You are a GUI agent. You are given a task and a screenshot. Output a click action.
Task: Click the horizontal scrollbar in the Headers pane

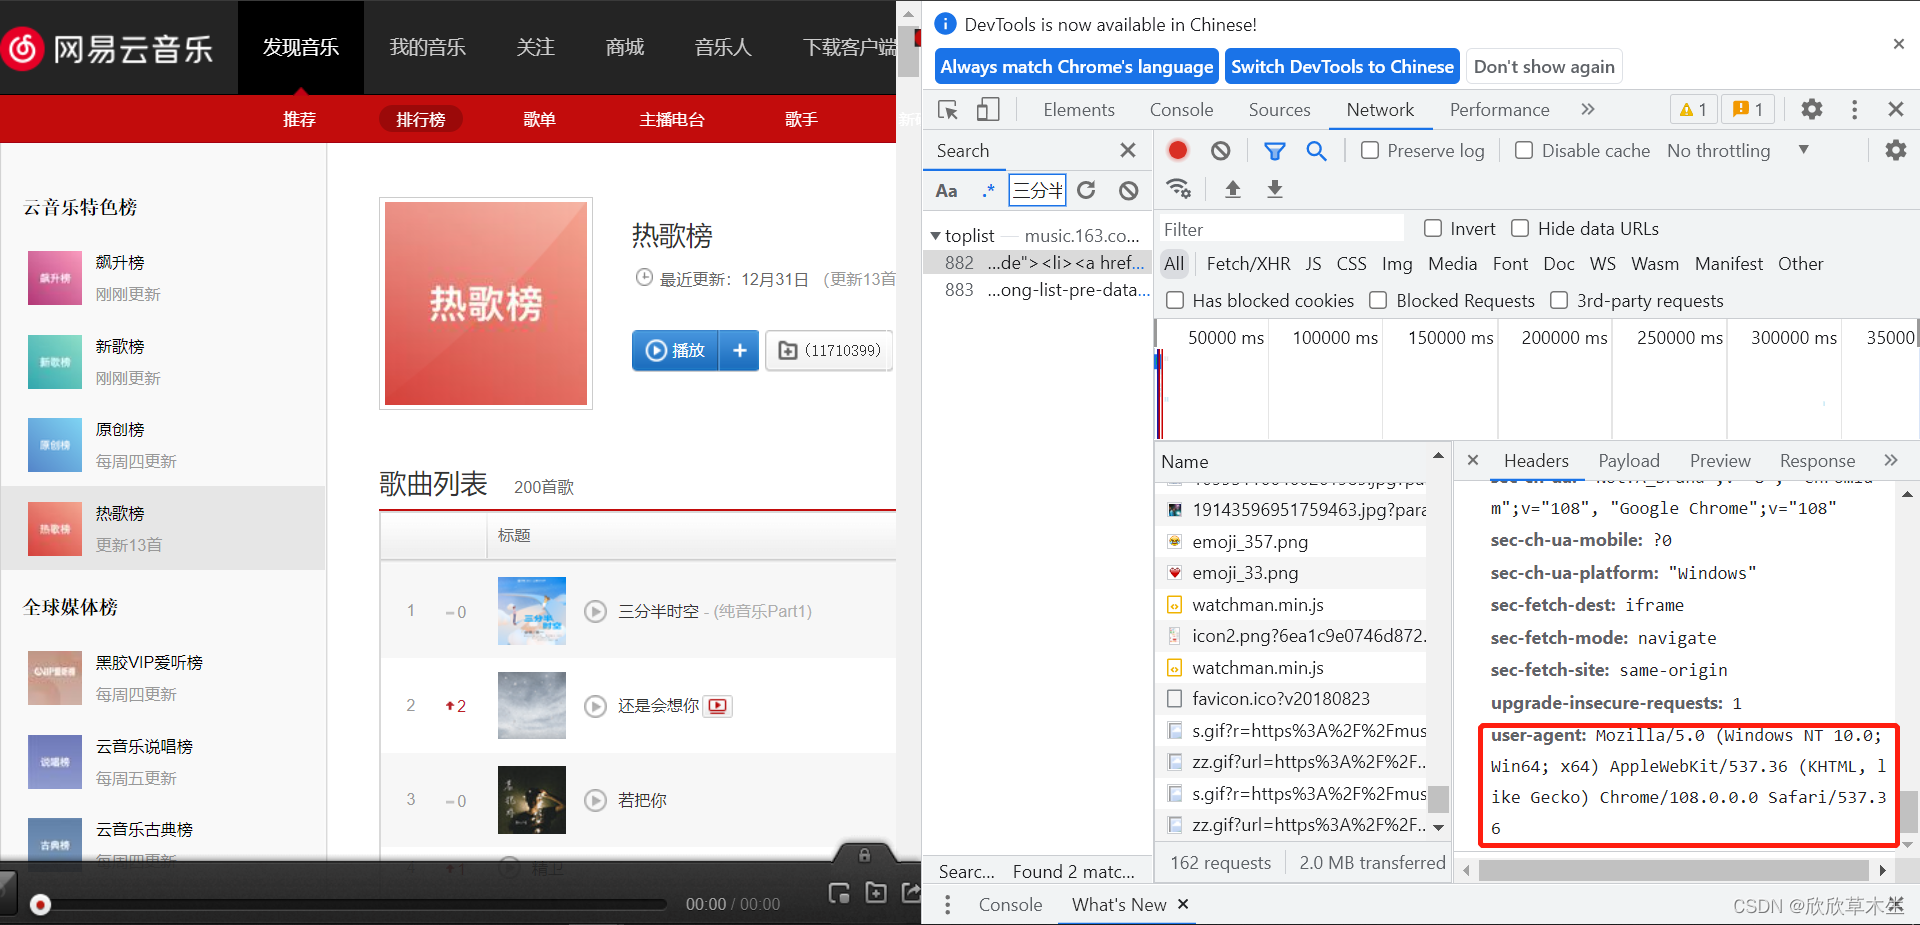pyautogui.click(x=1673, y=870)
